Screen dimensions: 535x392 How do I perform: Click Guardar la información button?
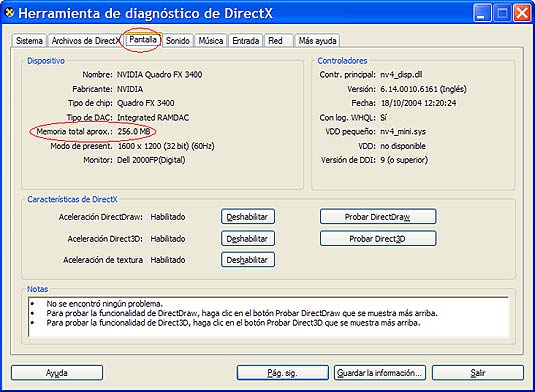tap(380, 373)
